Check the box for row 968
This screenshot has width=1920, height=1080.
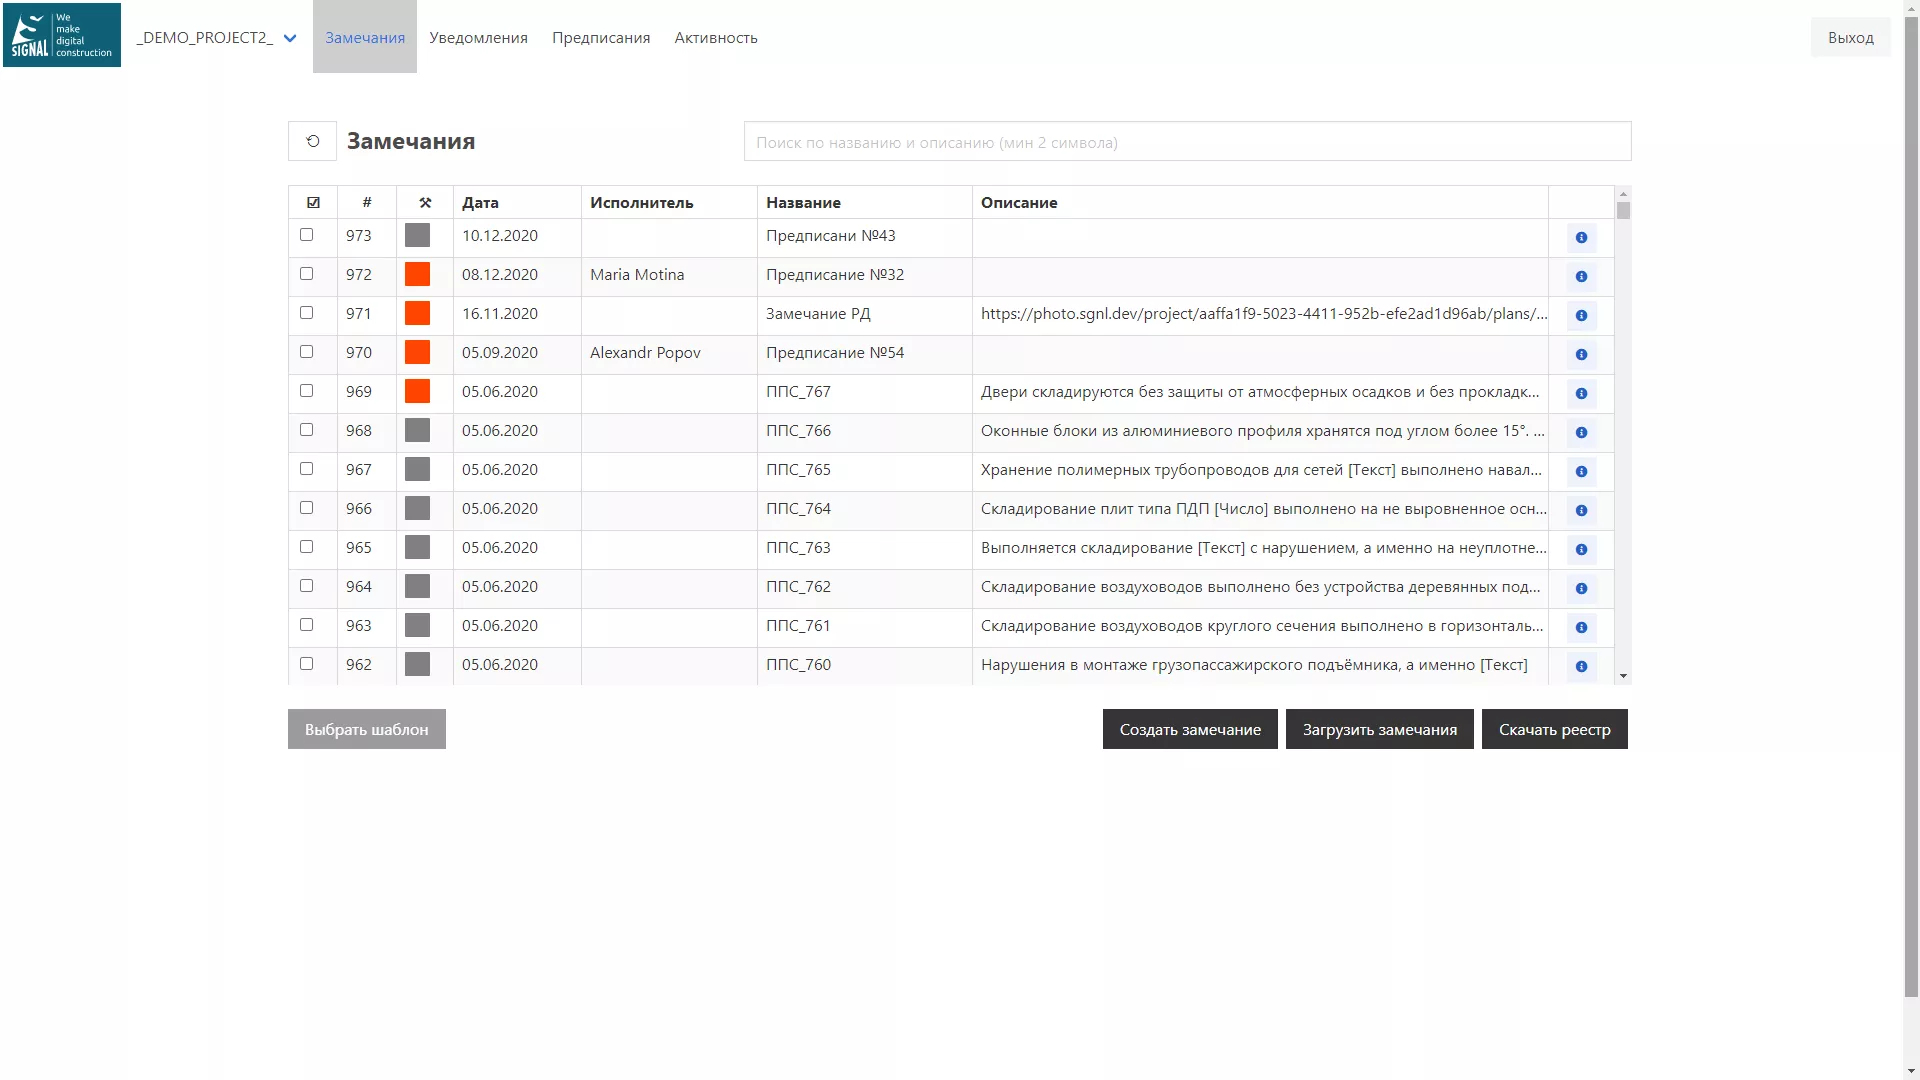307,430
